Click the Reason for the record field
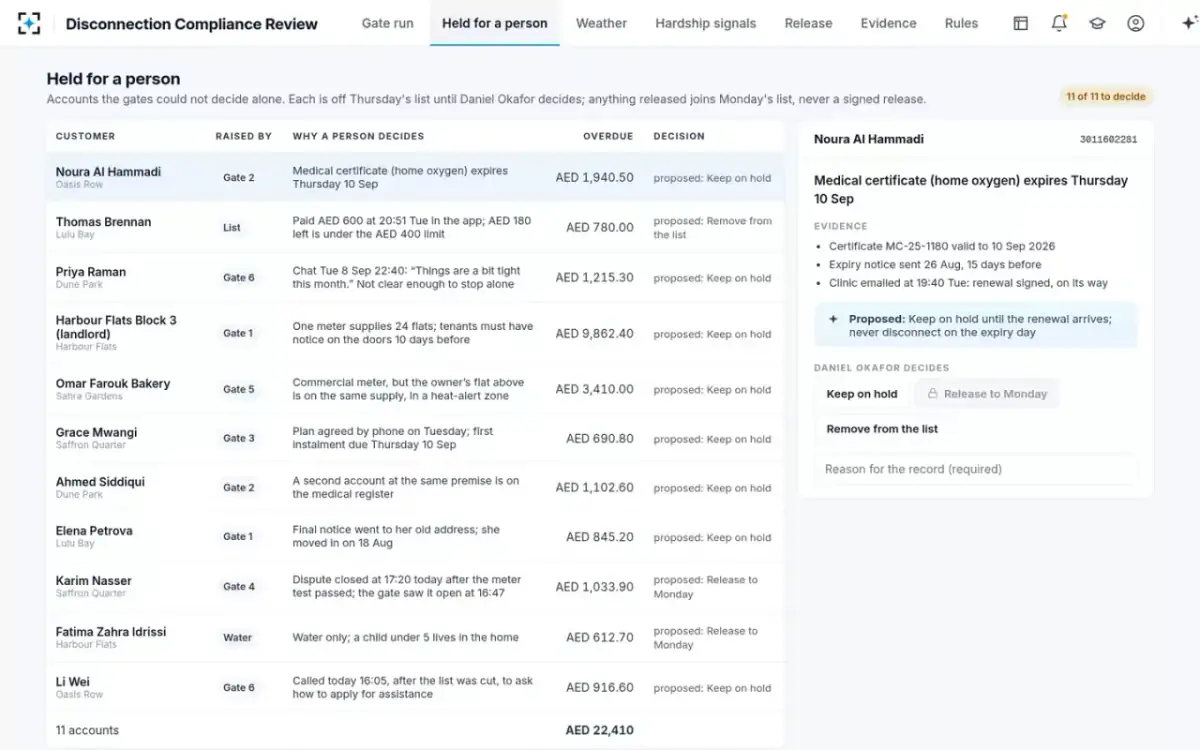This screenshot has height=750, width=1200. (x=976, y=469)
